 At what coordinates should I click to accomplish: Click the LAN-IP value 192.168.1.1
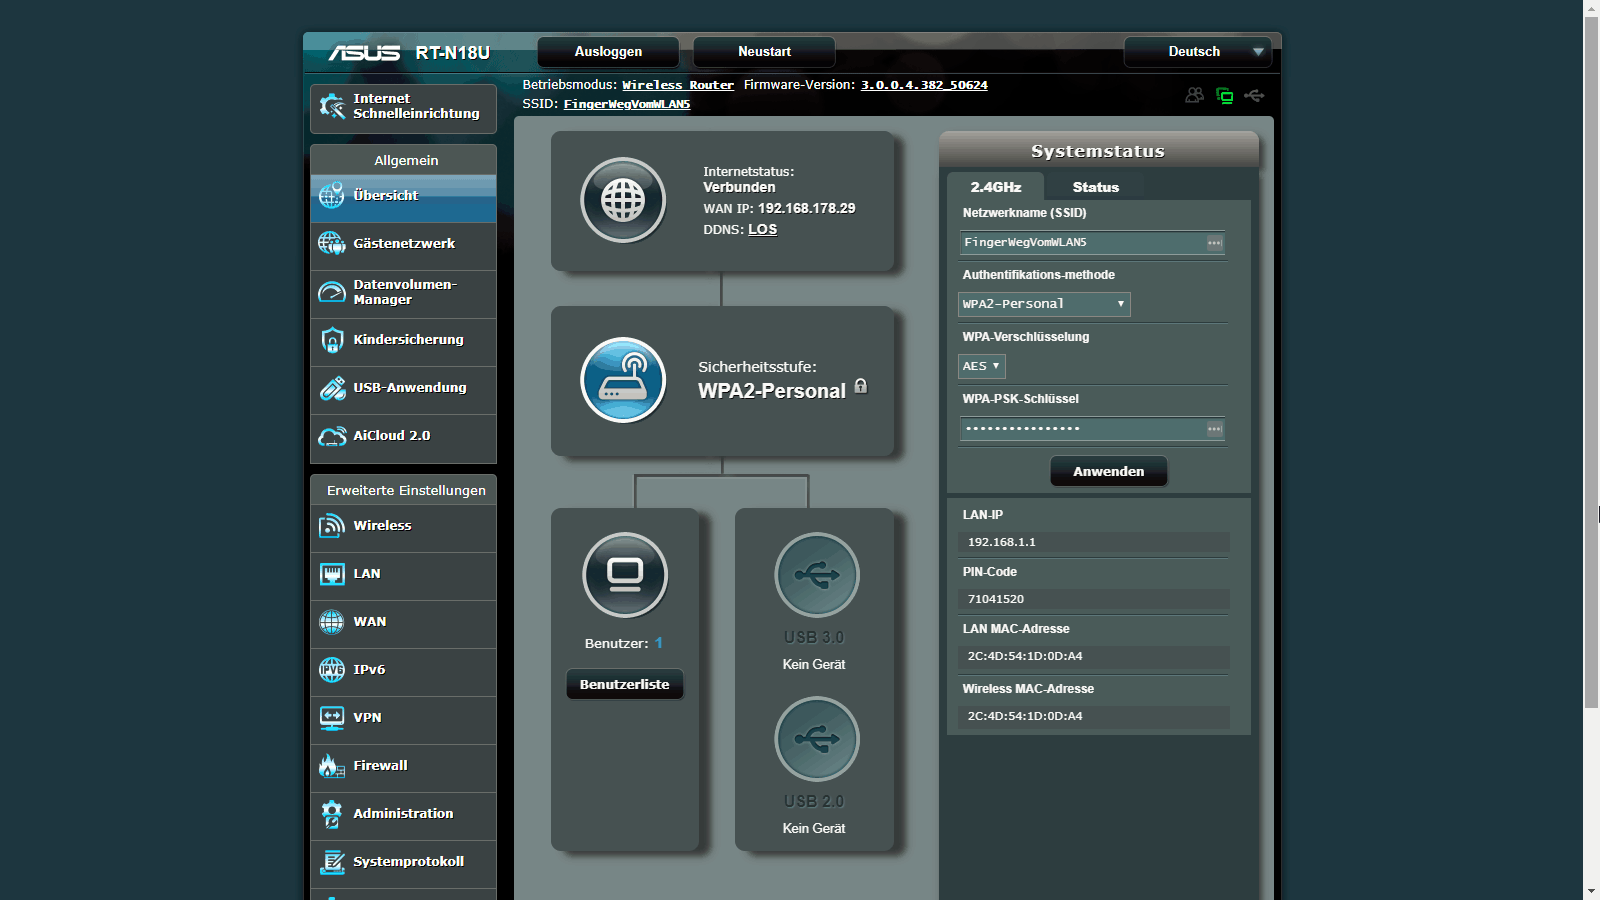click(x=1002, y=542)
